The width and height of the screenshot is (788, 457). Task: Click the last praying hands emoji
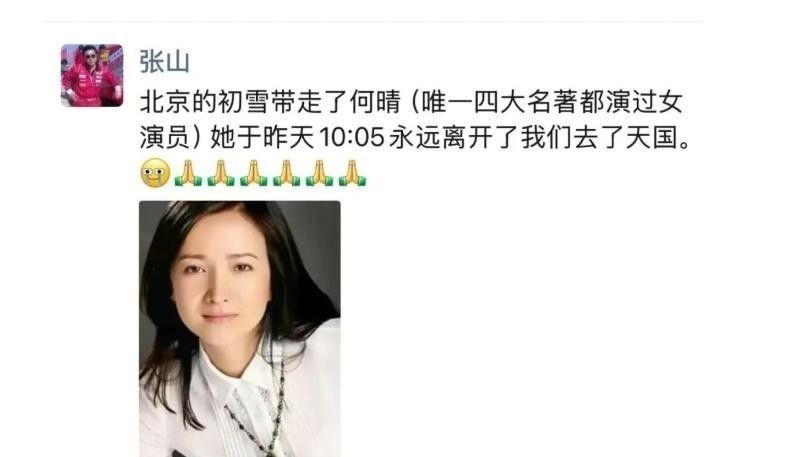coord(352,173)
